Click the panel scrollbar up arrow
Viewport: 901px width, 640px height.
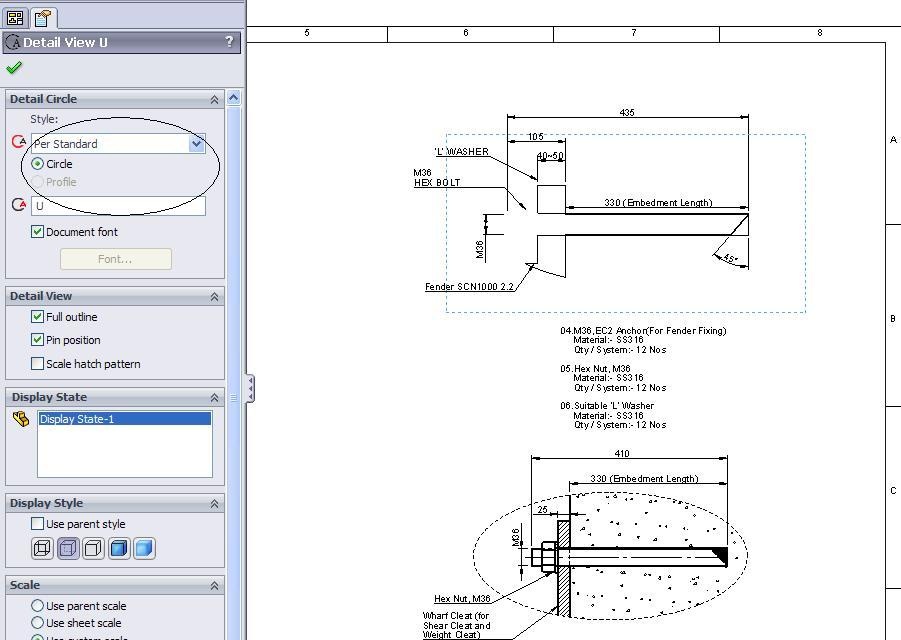[233, 98]
